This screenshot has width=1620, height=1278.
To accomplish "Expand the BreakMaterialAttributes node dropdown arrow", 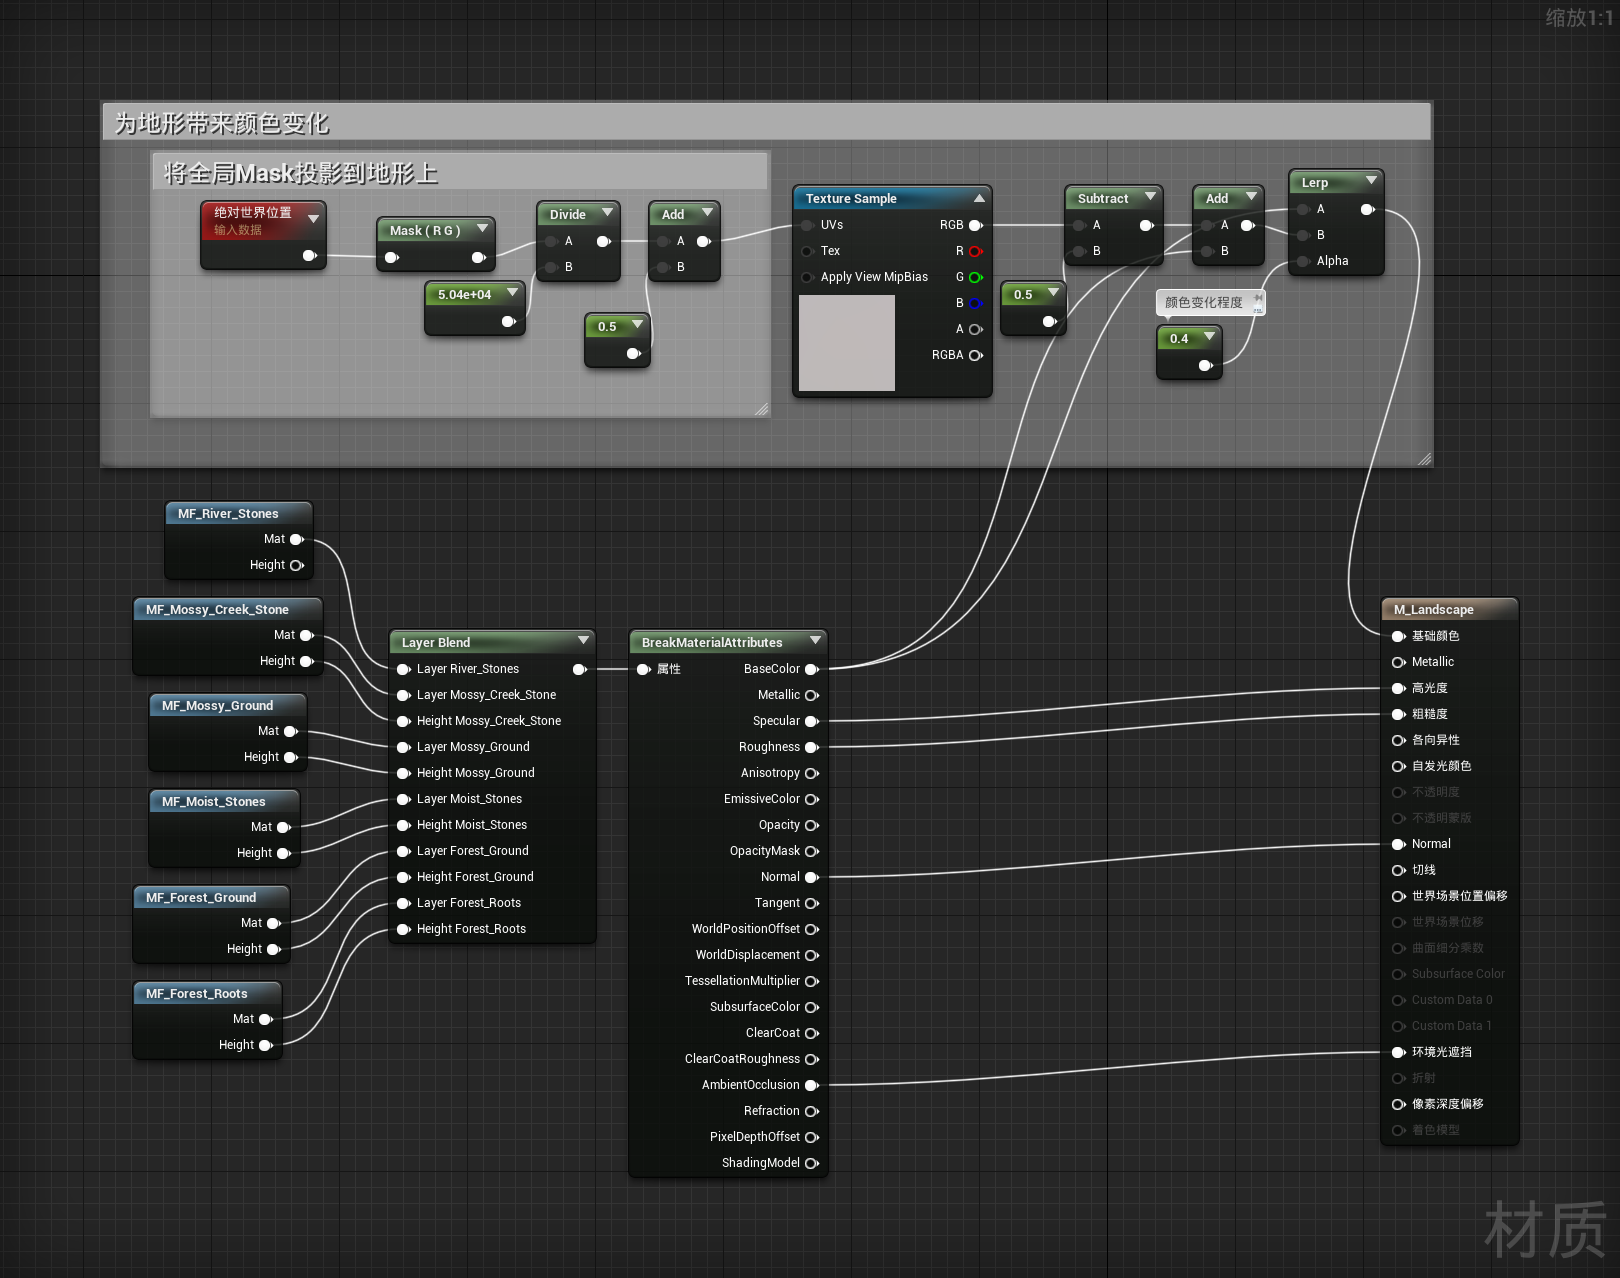I will [815, 640].
